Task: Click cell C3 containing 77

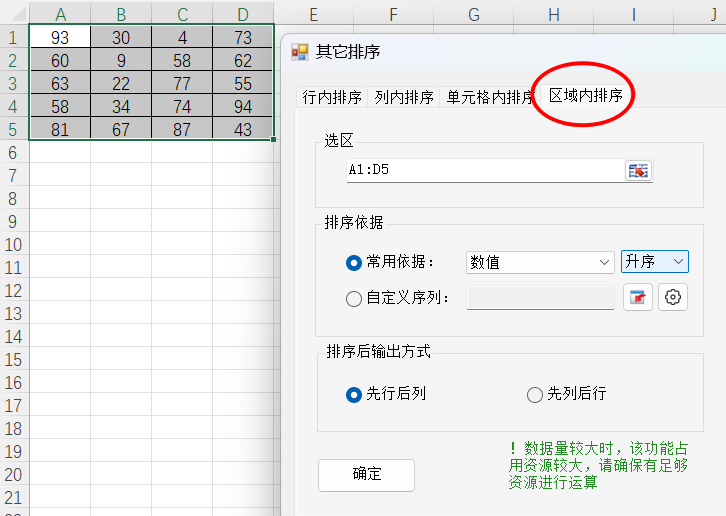Action: (182, 83)
